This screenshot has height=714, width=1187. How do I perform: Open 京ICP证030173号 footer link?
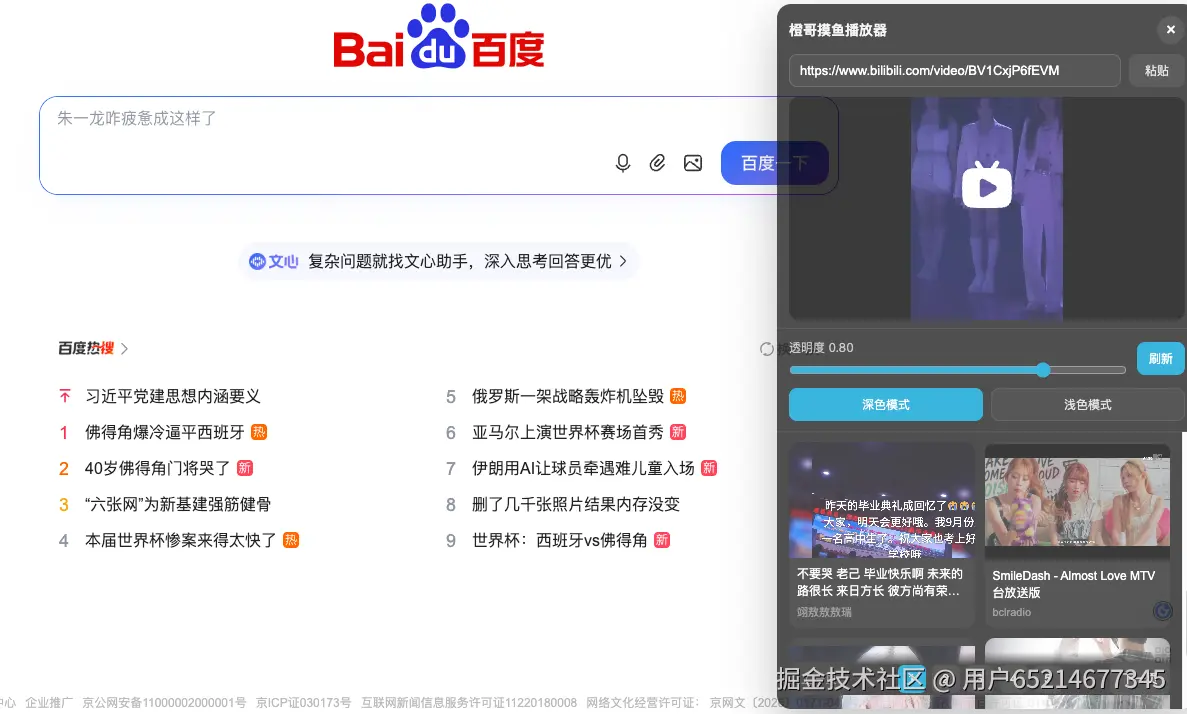coord(304,703)
